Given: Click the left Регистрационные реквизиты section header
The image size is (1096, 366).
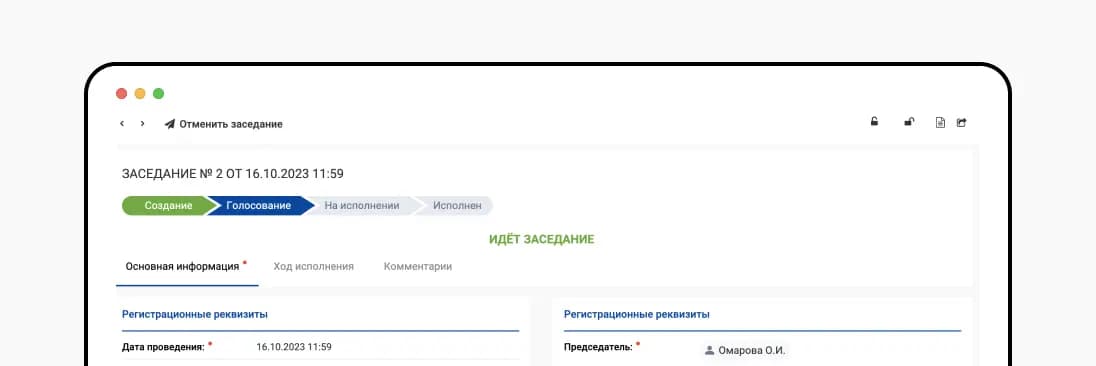Looking at the screenshot, I should [x=195, y=314].
